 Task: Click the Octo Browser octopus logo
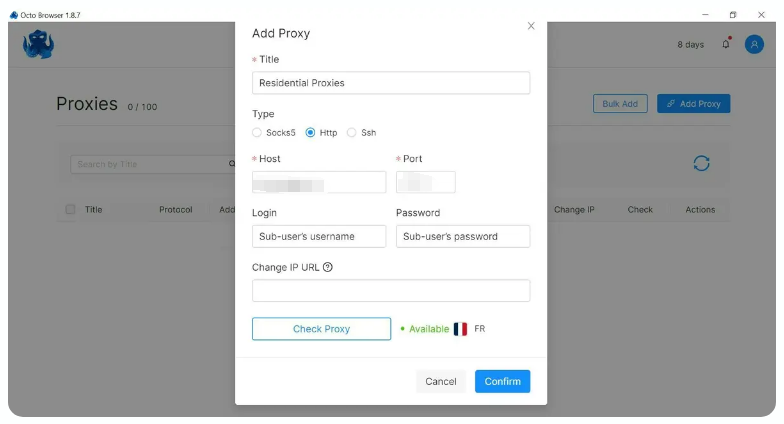[x=38, y=44]
